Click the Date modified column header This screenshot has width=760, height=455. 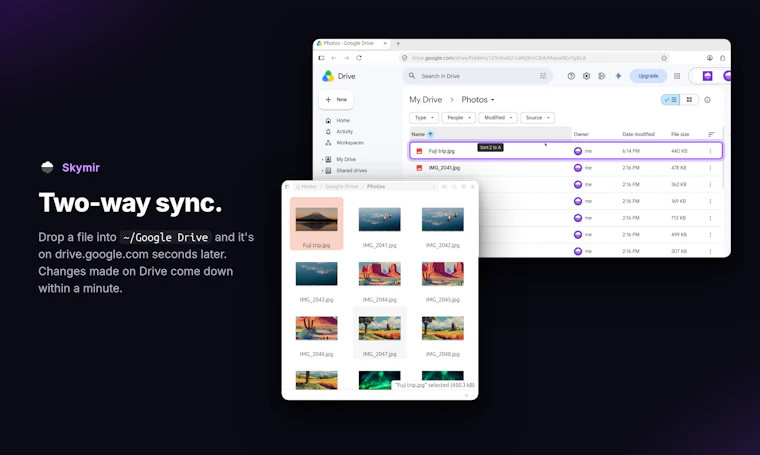pos(638,134)
